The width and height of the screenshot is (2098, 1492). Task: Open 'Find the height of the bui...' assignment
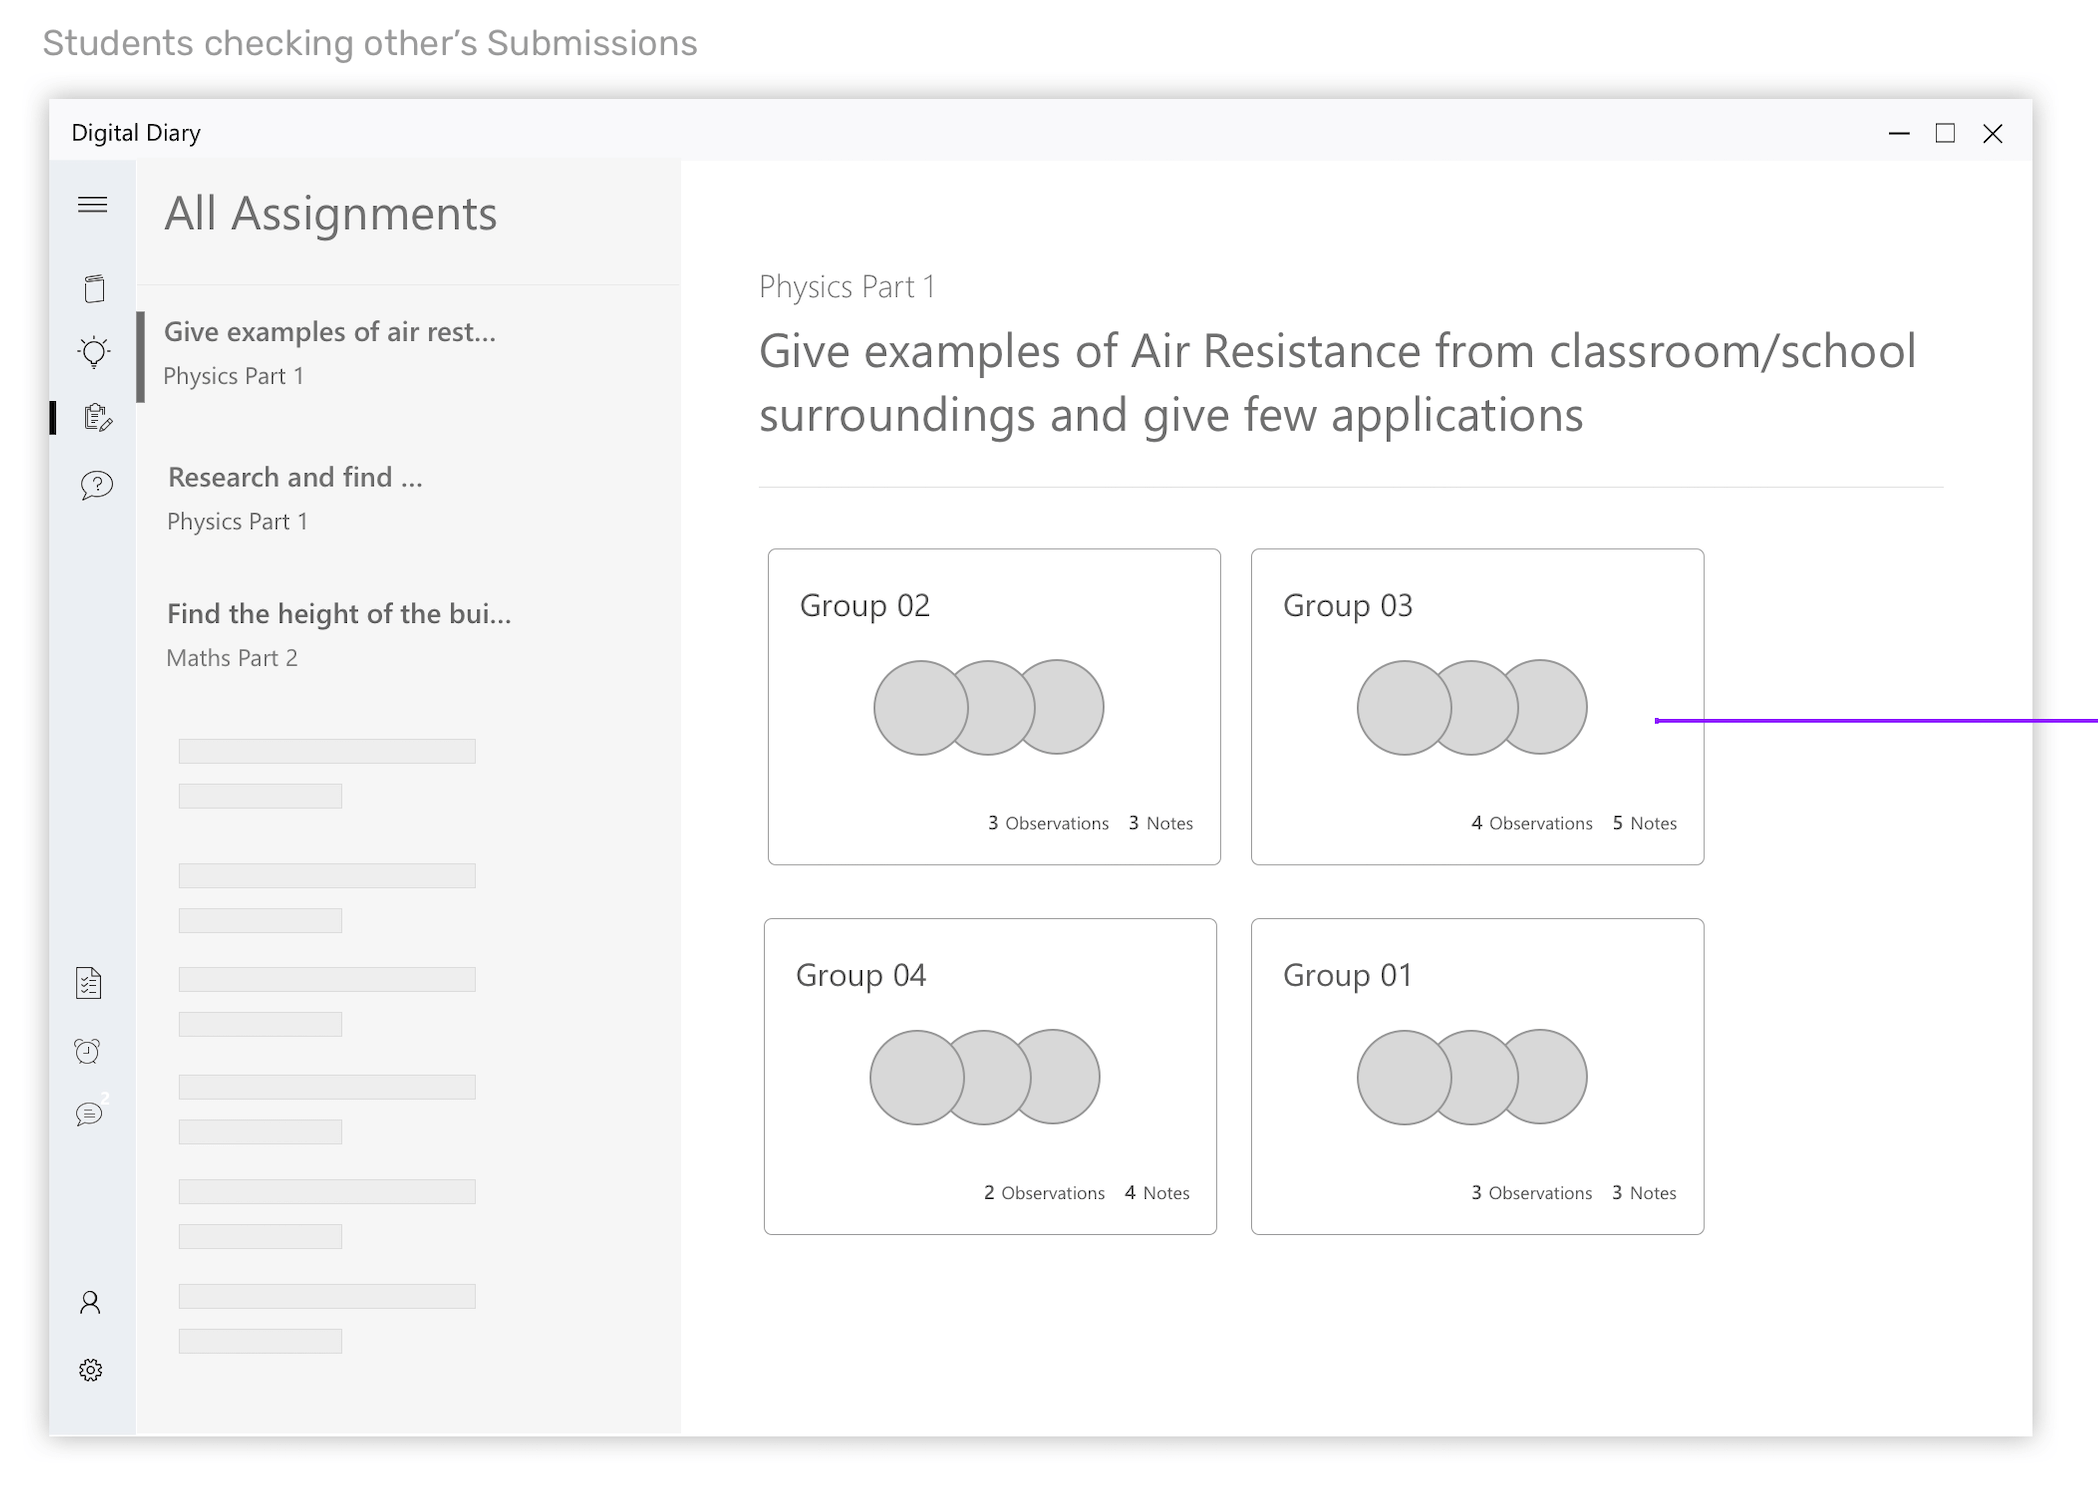(x=338, y=634)
